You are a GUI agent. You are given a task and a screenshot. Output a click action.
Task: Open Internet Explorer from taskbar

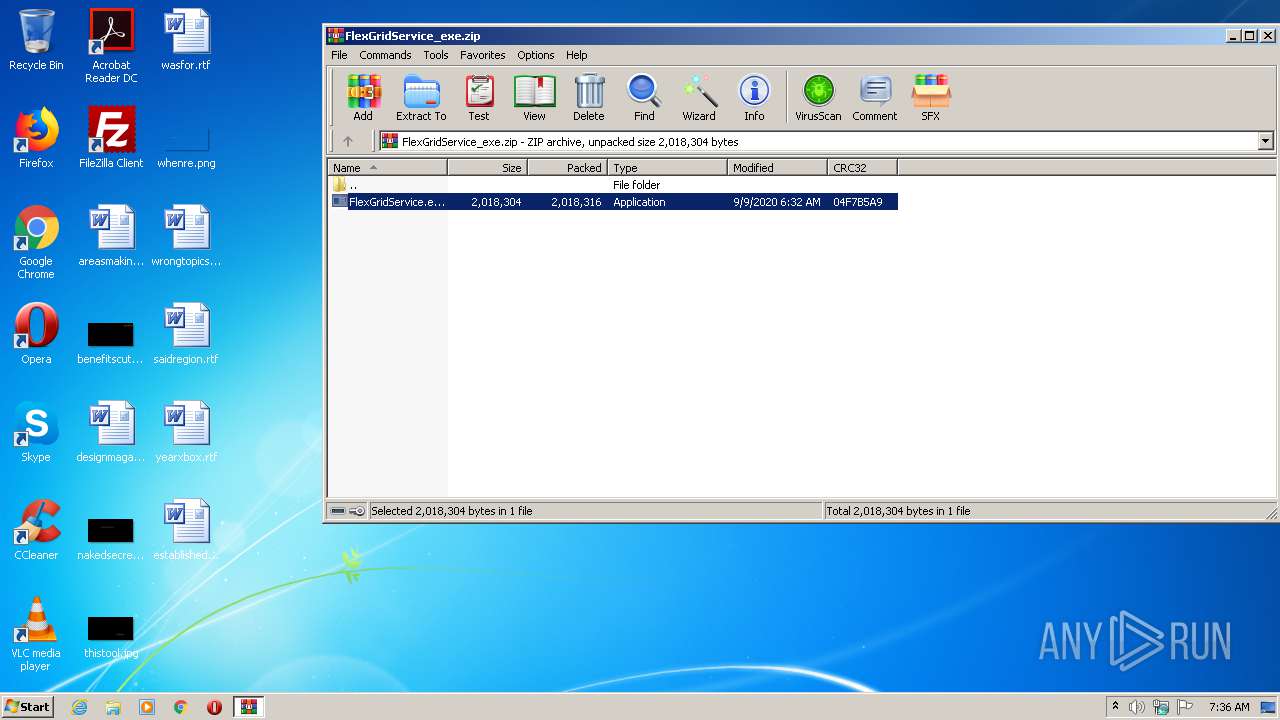(x=79, y=707)
